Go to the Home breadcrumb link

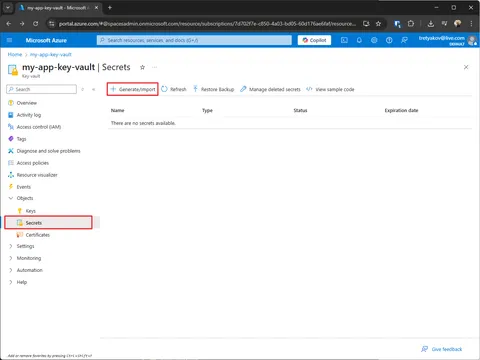coord(15,55)
